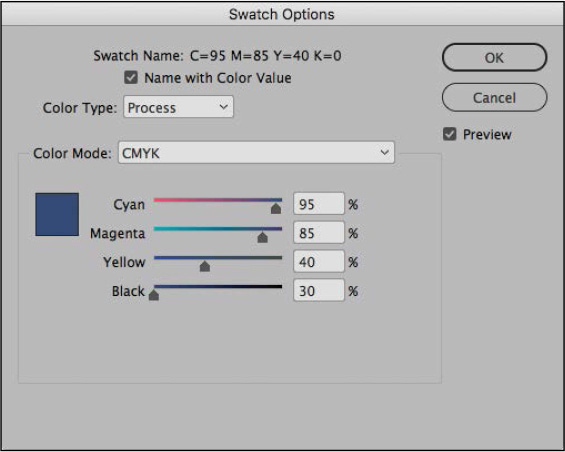Click the Cyan gradient slider track

coord(218,200)
